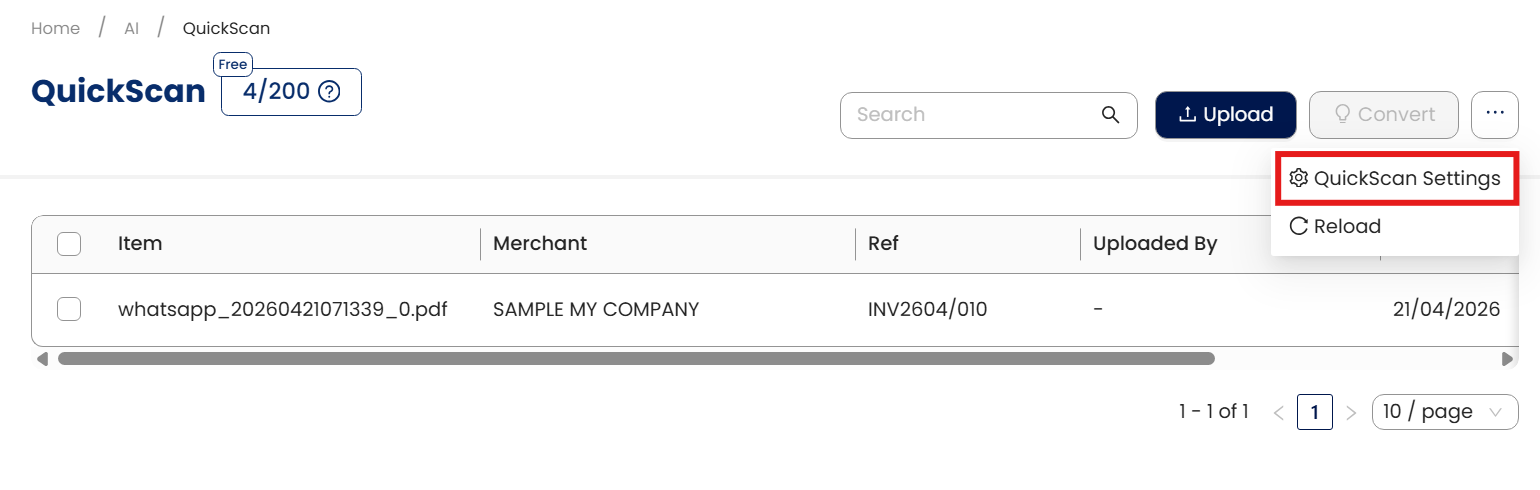Viewport: 1540px width, 490px height.
Task: Go to next page arrow
Action: (x=1351, y=412)
